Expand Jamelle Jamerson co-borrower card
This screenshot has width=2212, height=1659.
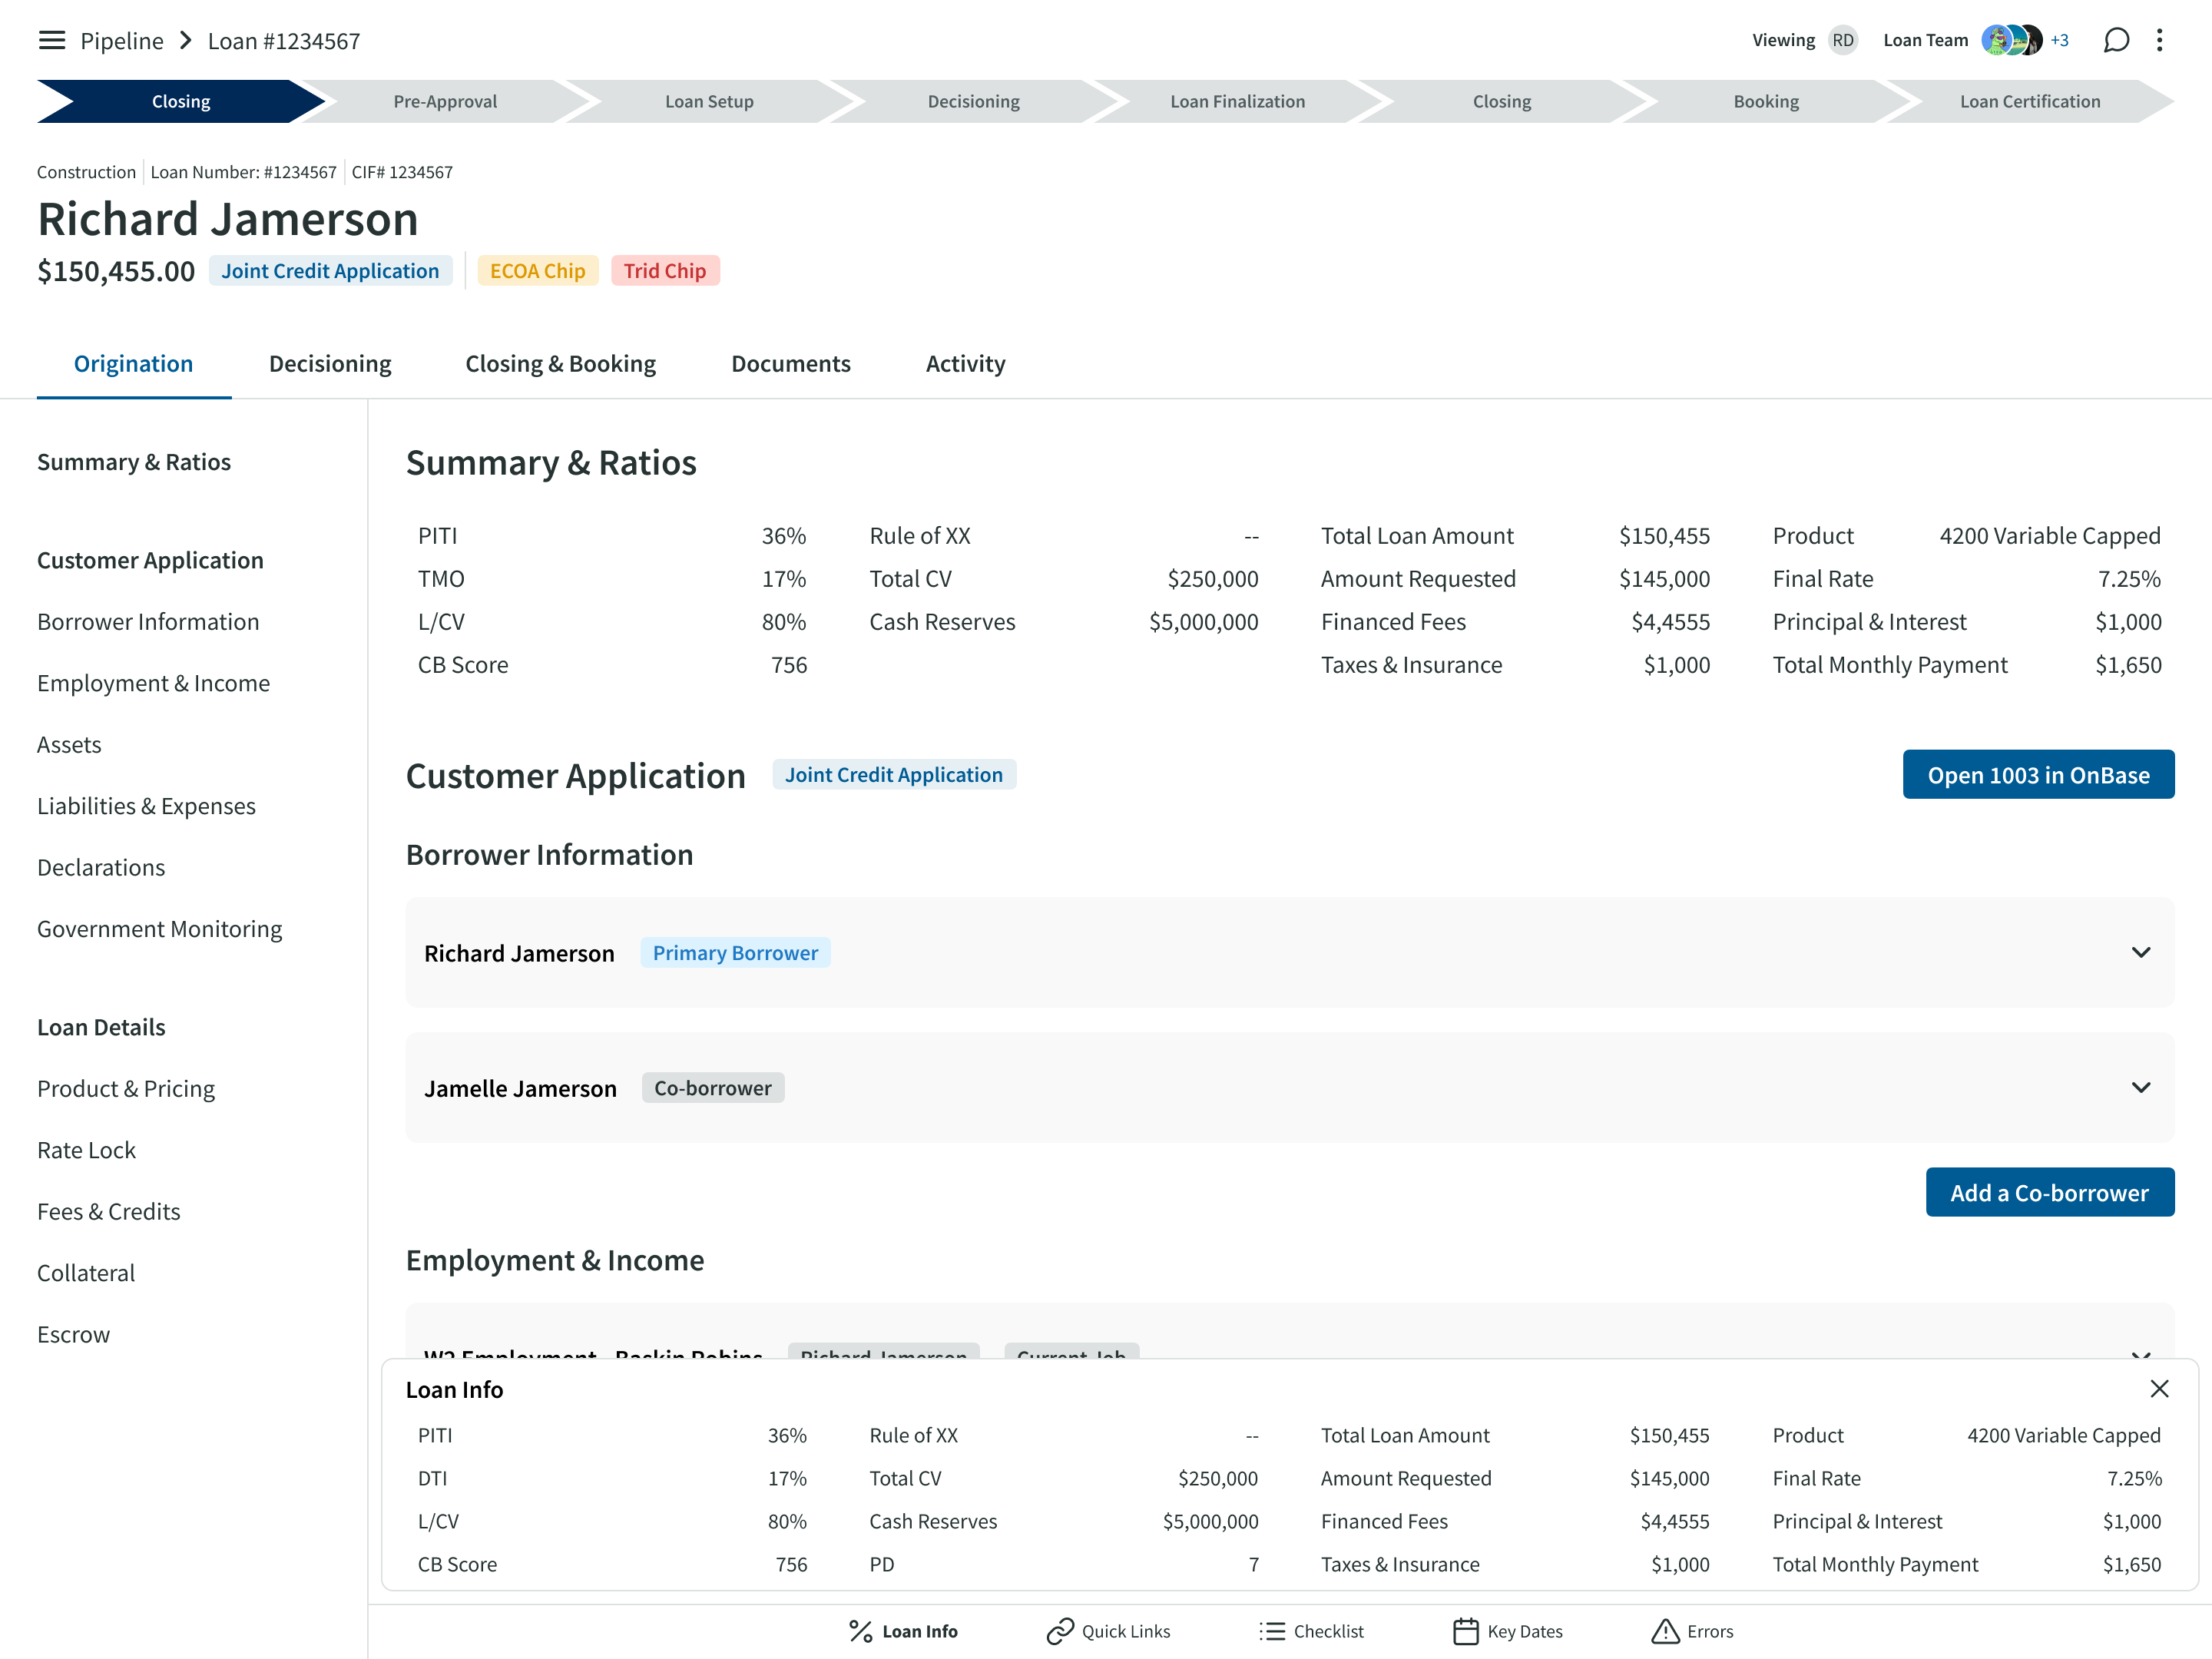tap(2140, 1087)
